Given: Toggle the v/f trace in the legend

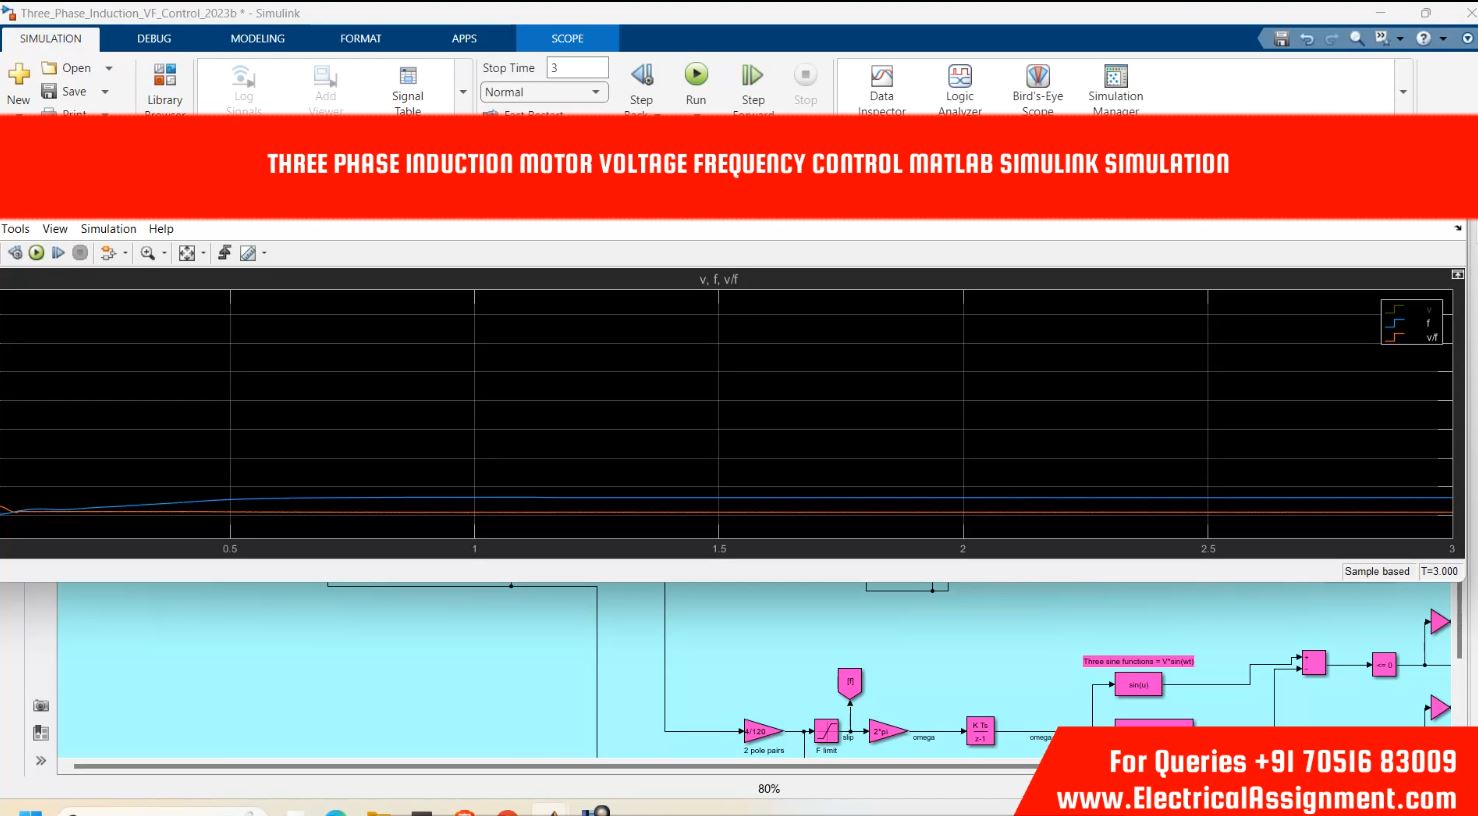Looking at the screenshot, I should click(1412, 337).
